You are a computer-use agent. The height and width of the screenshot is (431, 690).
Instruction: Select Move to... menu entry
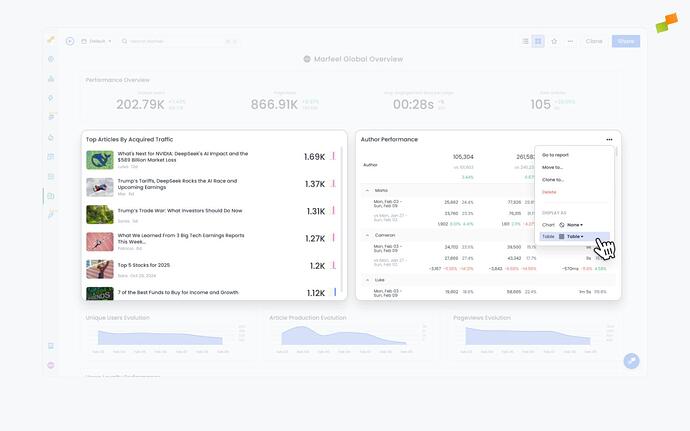coord(552,167)
